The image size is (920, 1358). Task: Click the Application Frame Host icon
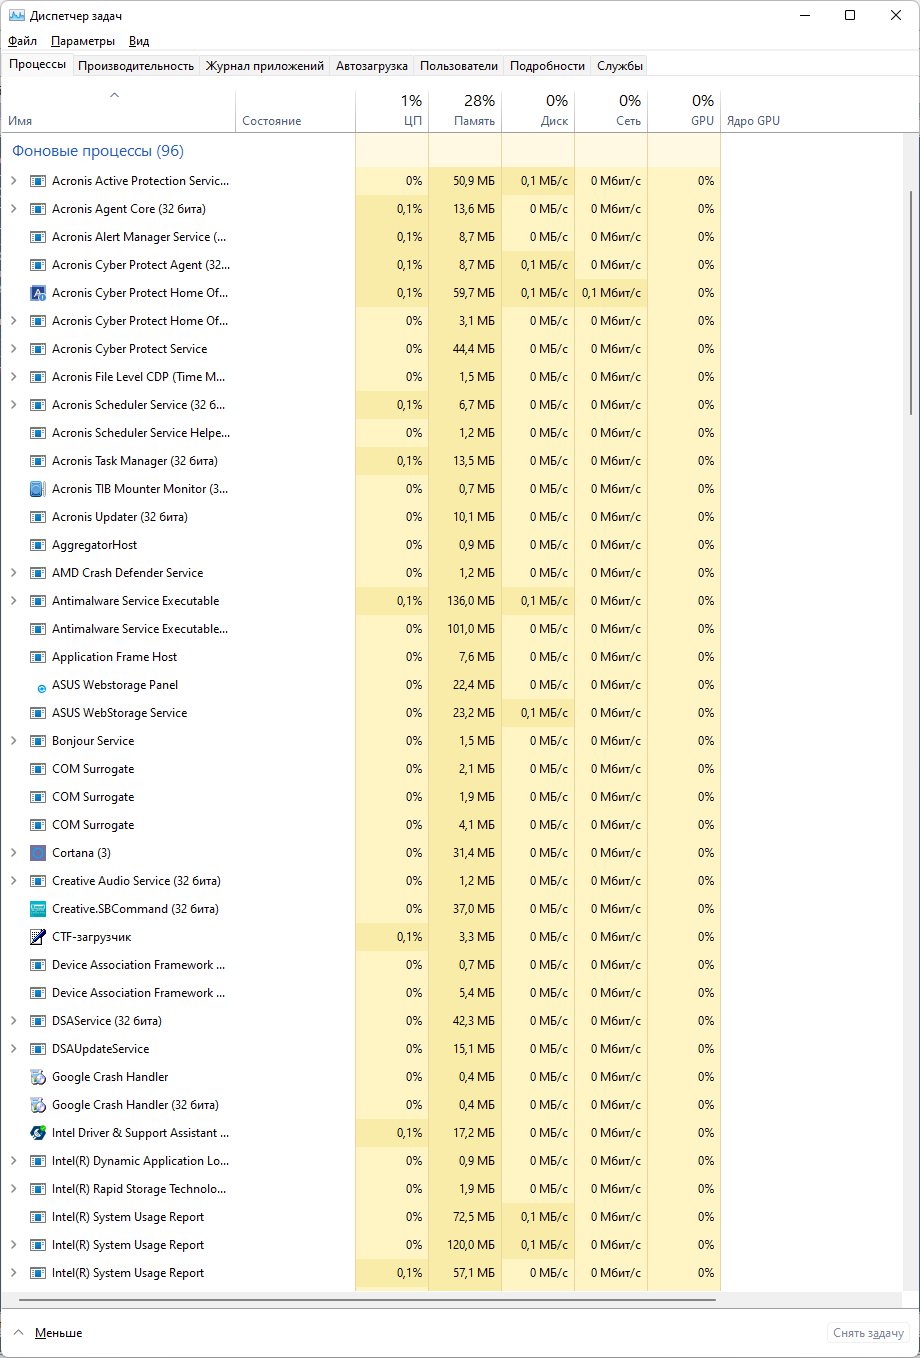(x=38, y=657)
